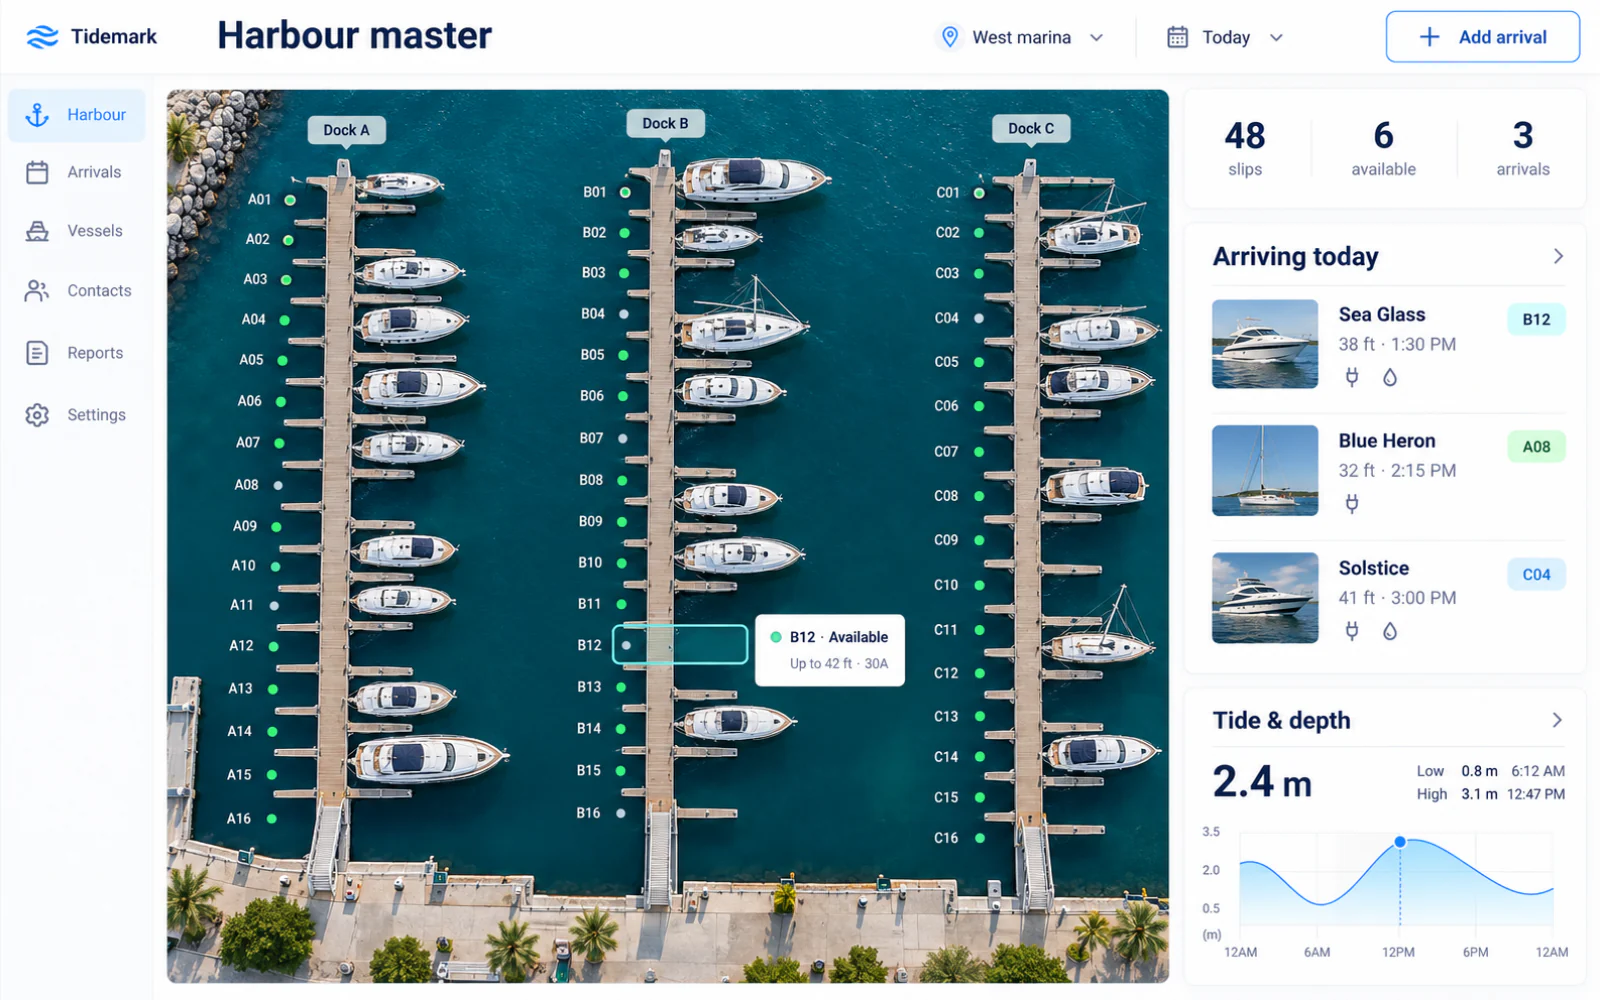Click the power plug icon under Solstice
Viewport: 1600px width, 1000px height.
(x=1352, y=631)
